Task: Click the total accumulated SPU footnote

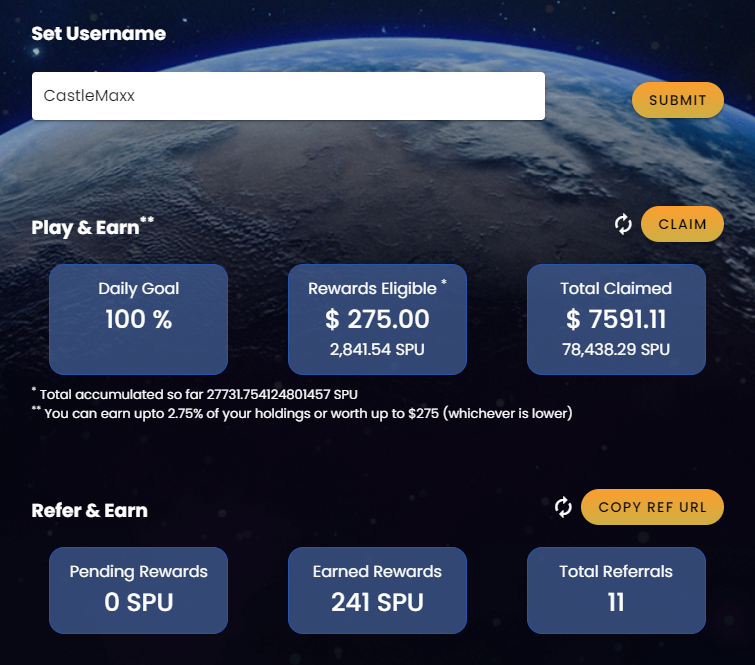Action: tap(195, 394)
